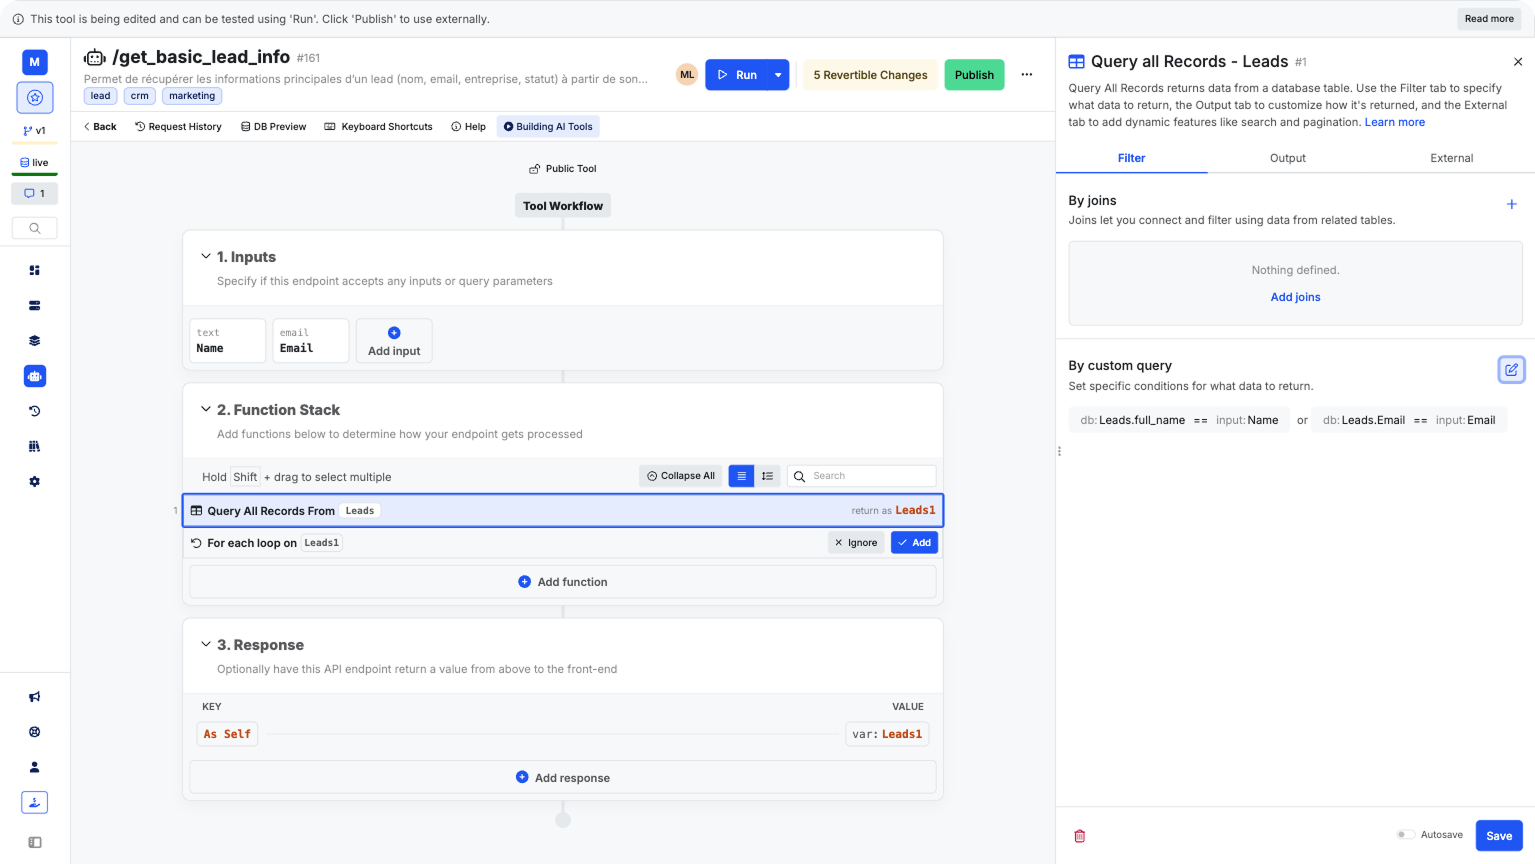The image size is (1535, 864).
Task: Click the var: Leads1 response value
Action: pyautogui.click(x=887, y=734)
